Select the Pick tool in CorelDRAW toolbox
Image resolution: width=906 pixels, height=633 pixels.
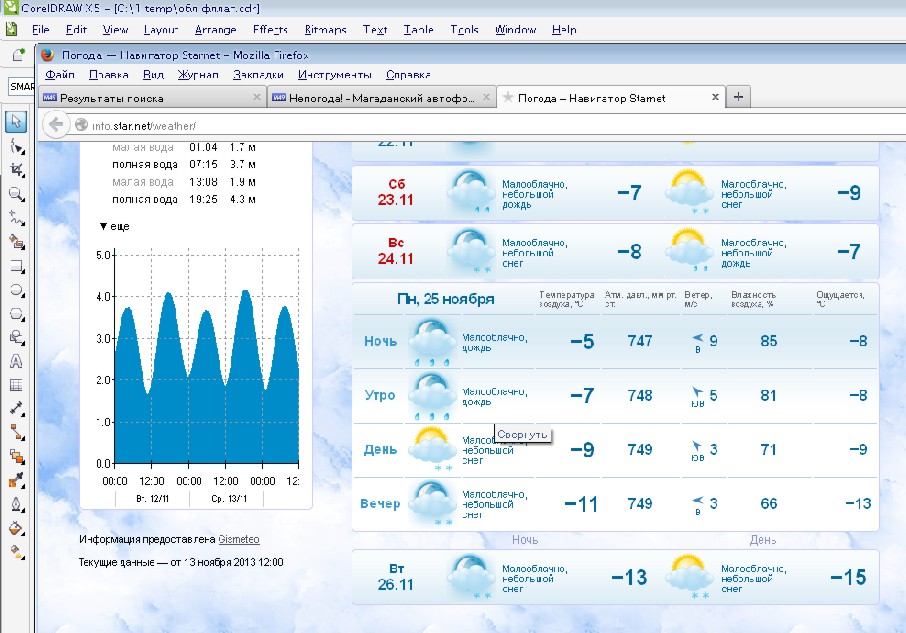[16, 122]
